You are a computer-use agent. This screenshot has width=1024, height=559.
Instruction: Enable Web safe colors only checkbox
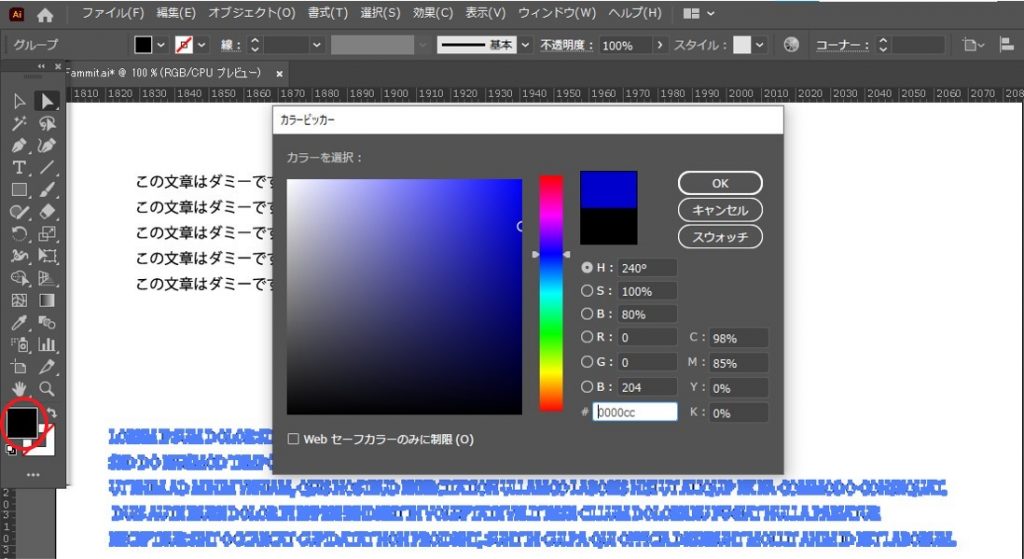(x=293, y=439)
